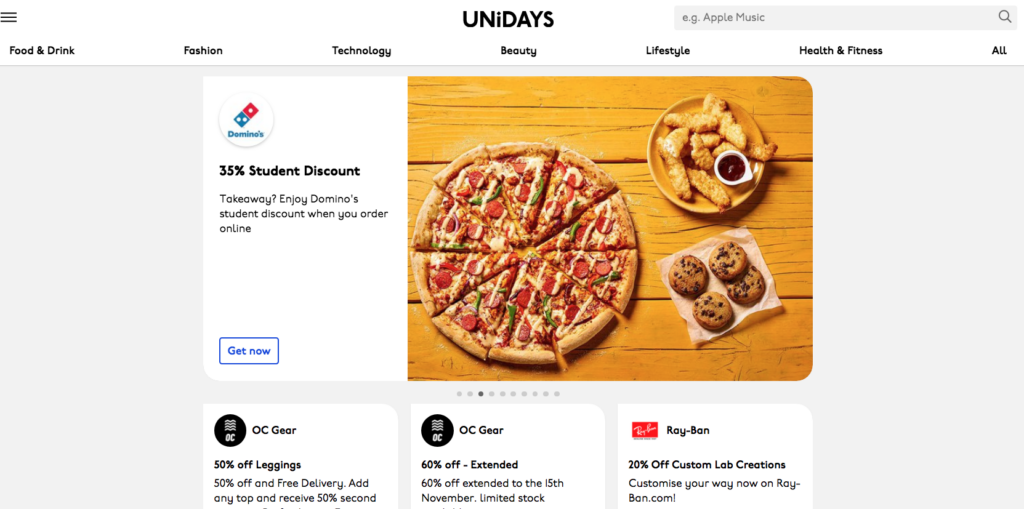Click the Get now button
Viewport: 1024px width, 509px height.
click(x=249, y=351)
